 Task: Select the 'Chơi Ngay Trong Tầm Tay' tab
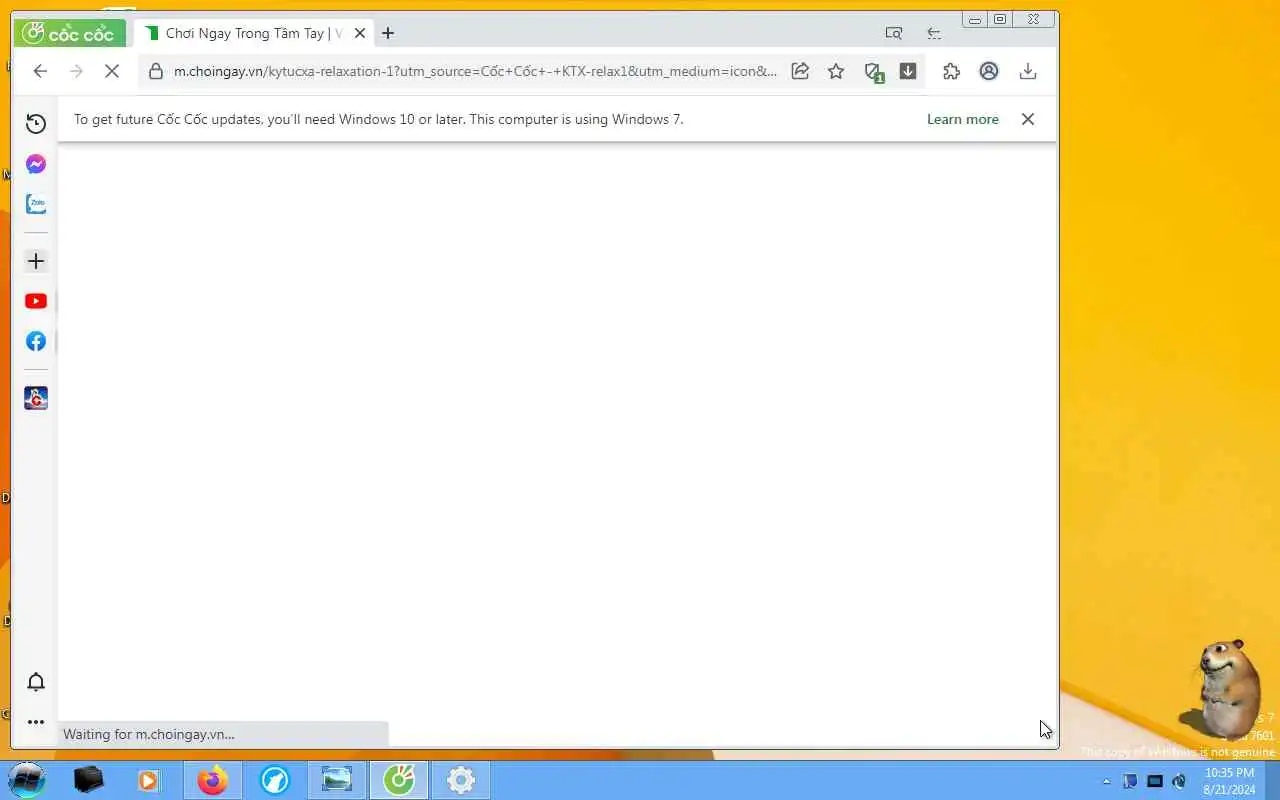click(252, 33)
